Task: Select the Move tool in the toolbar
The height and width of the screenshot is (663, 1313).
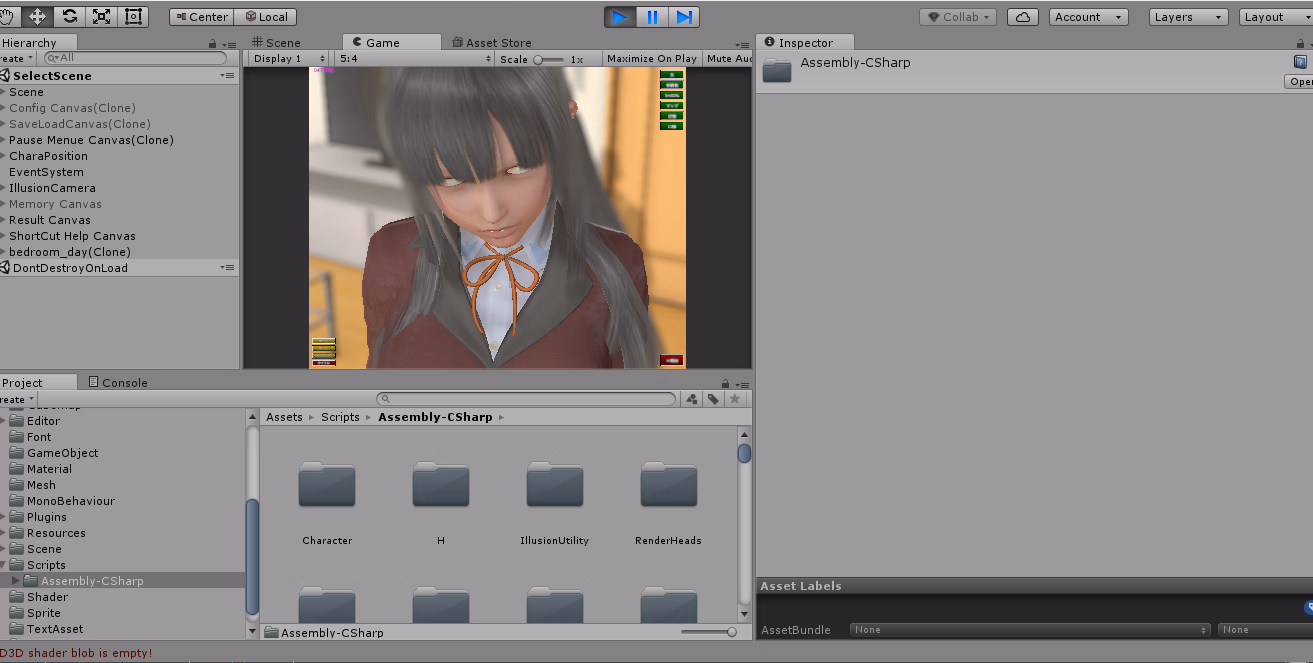Action: pyautogui.click(x=38, y=16)
